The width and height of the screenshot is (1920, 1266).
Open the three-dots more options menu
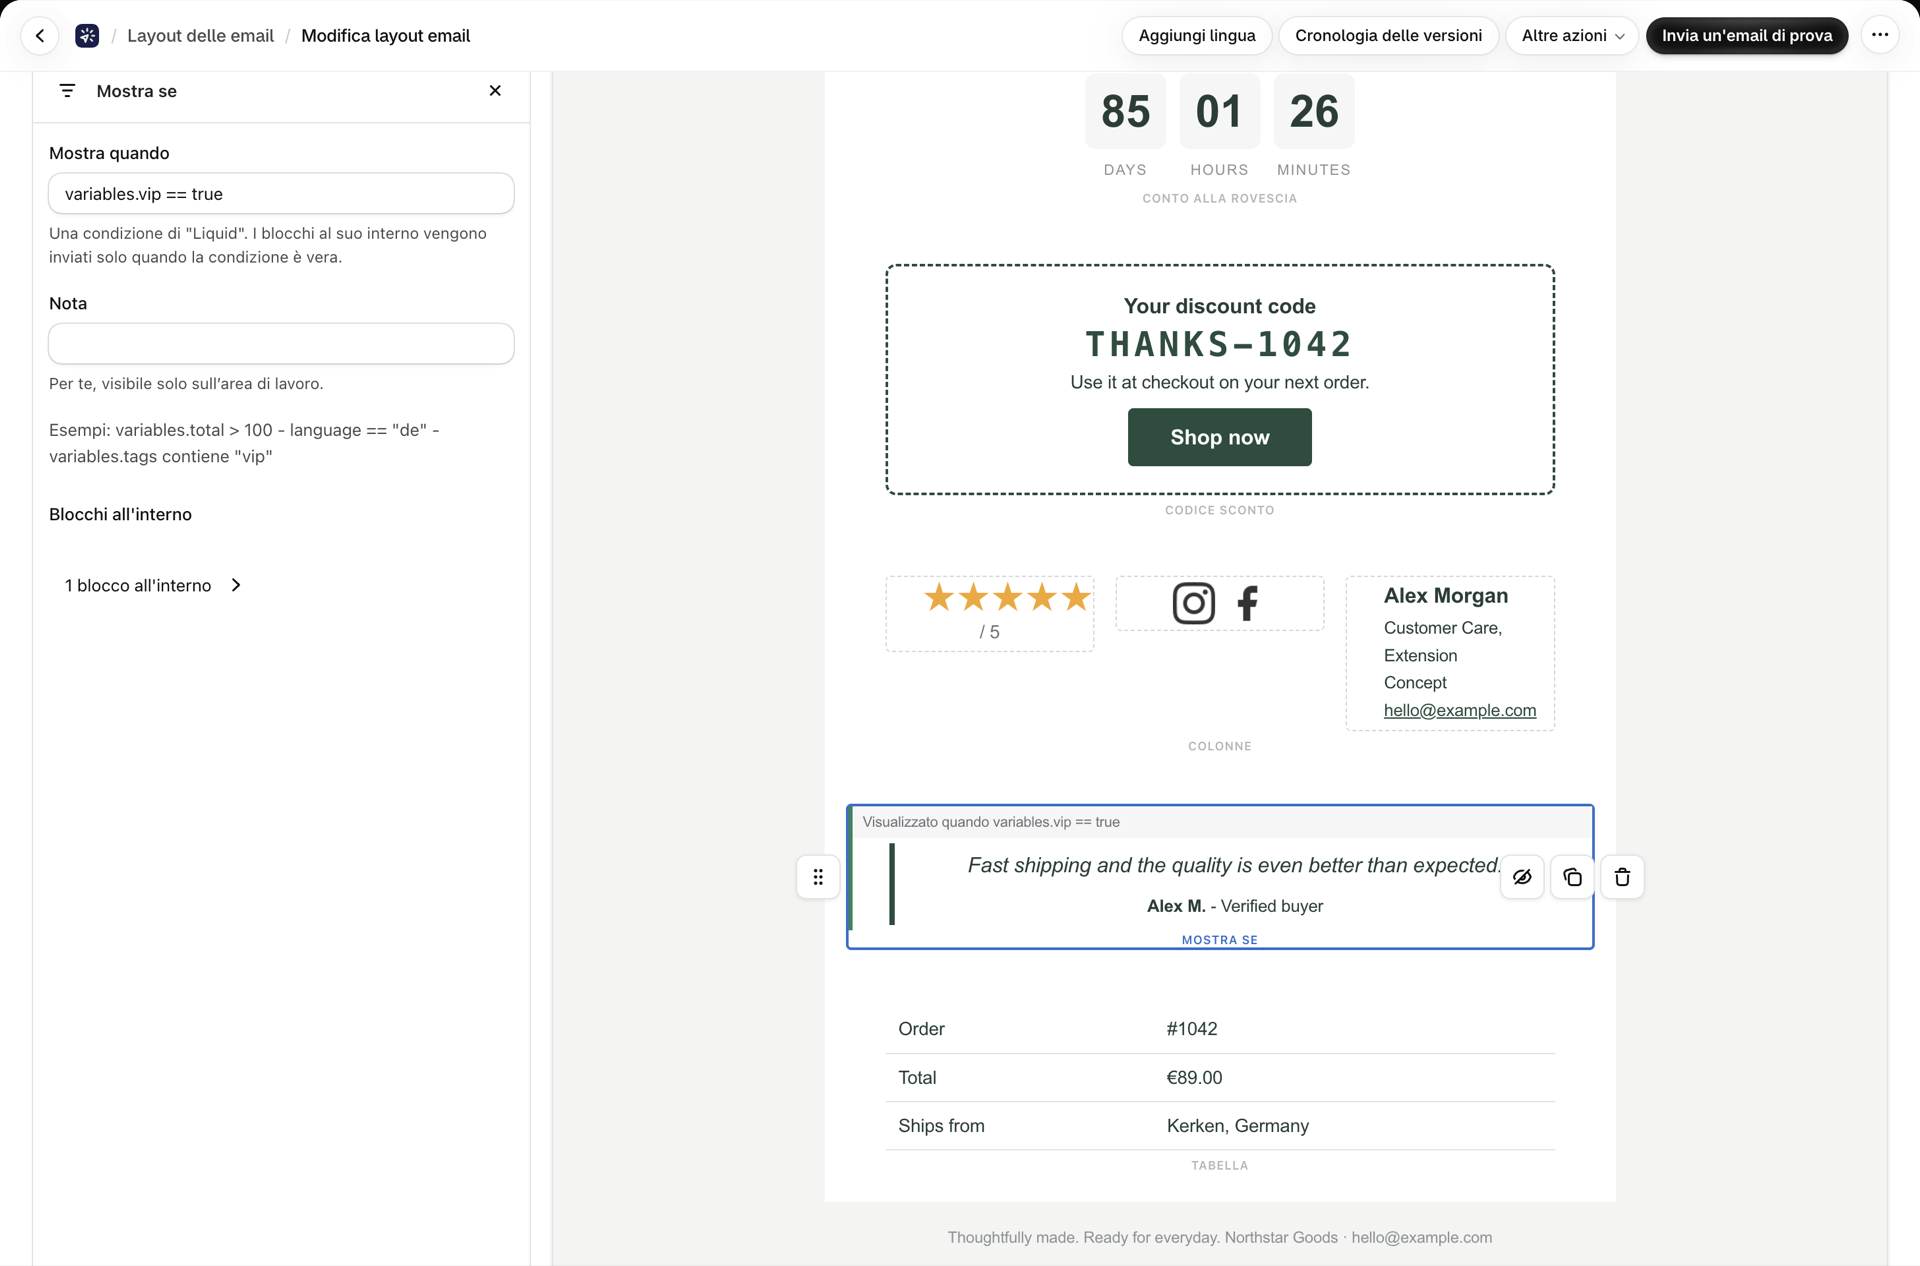pyautogui.click(x=1880, y=36)
